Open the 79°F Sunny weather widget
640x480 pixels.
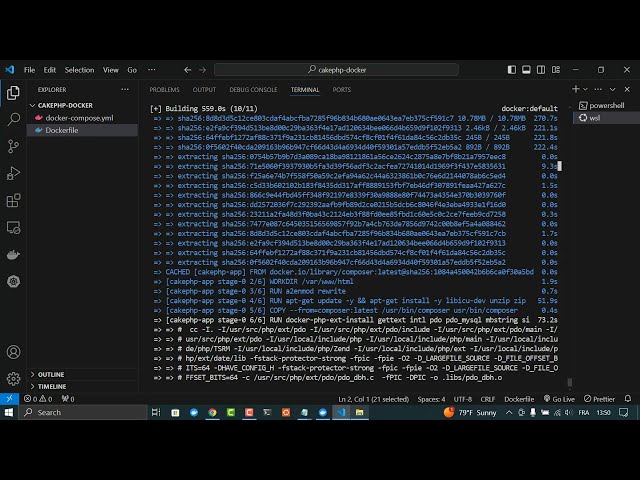[470, 412]
